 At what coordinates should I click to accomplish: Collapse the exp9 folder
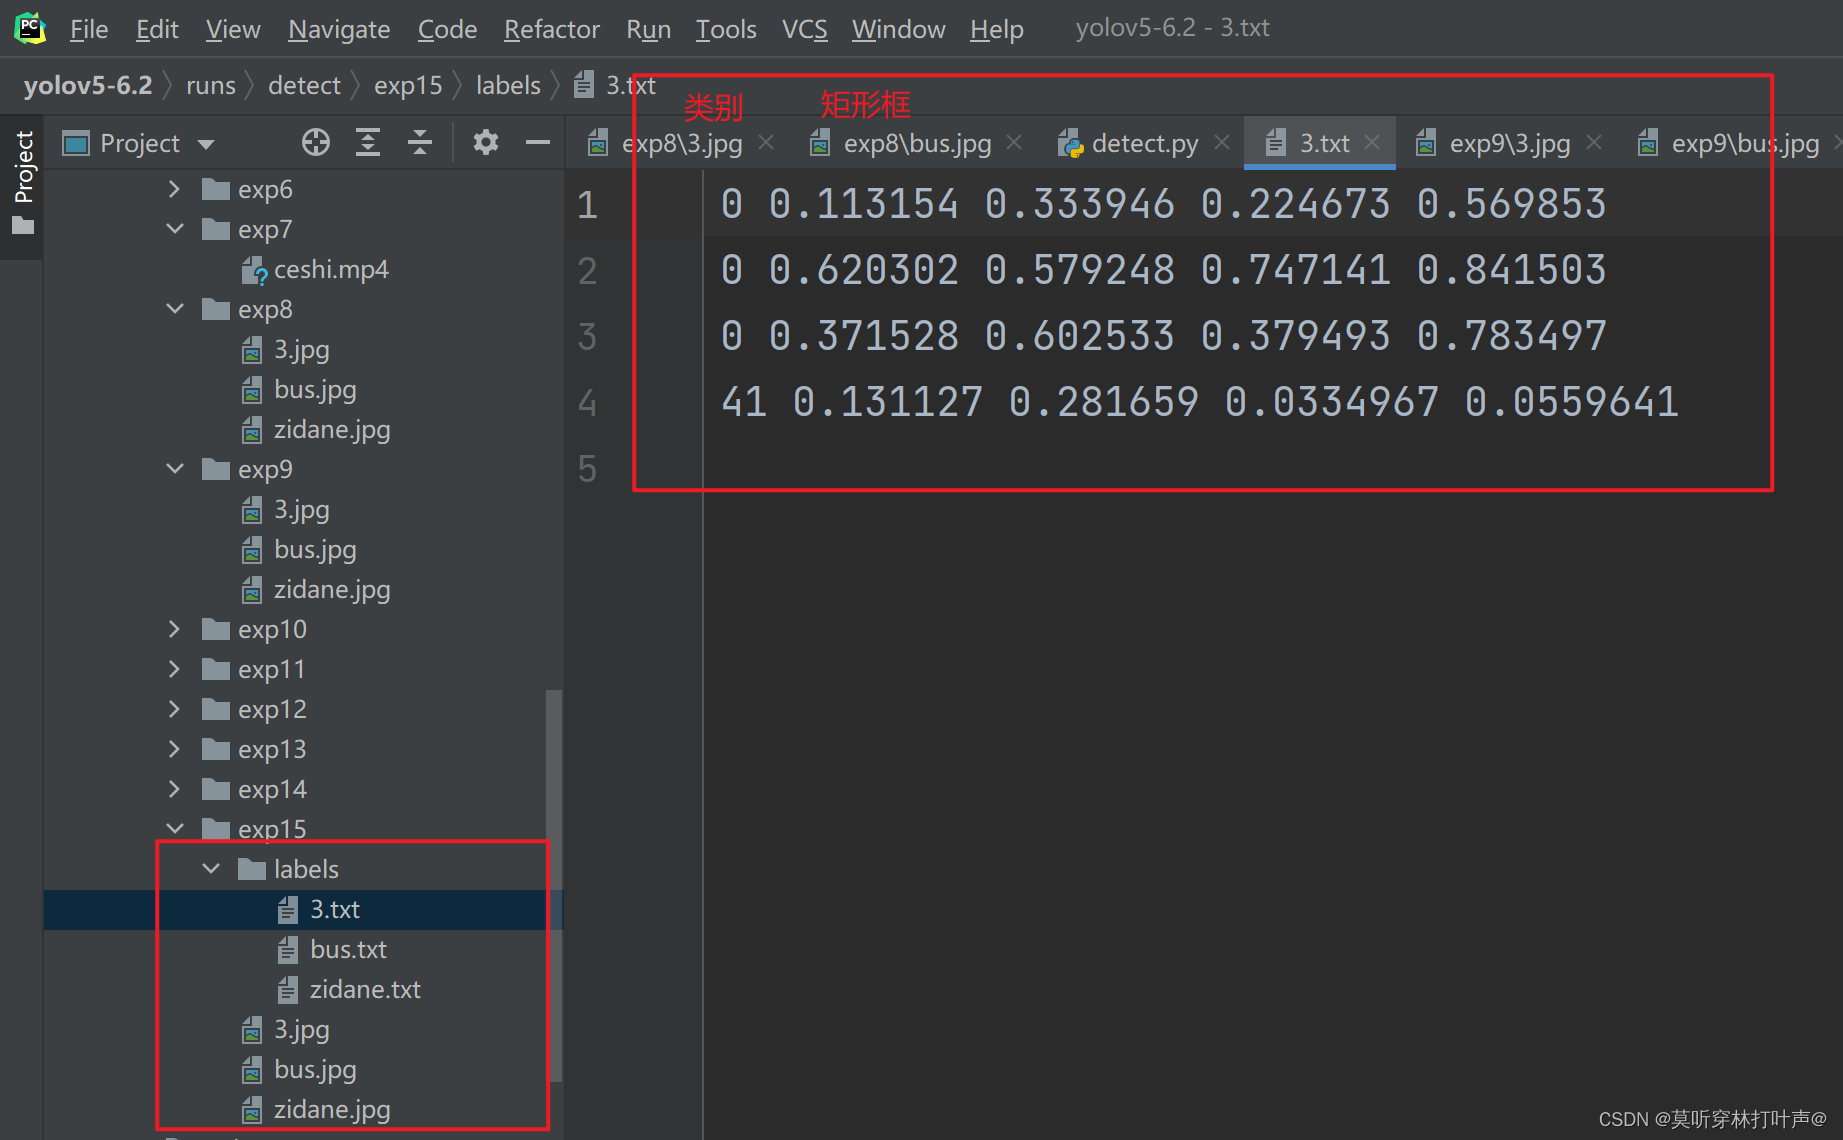coord(175,469)
